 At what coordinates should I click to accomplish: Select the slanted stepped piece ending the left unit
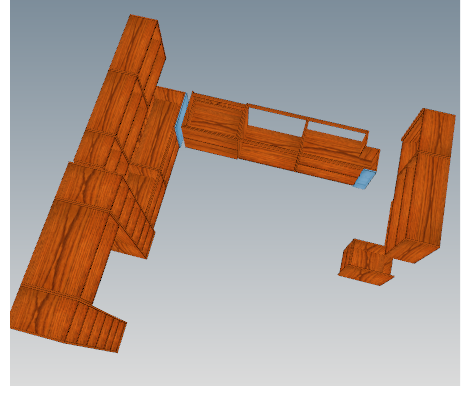[x=97, y=325]
